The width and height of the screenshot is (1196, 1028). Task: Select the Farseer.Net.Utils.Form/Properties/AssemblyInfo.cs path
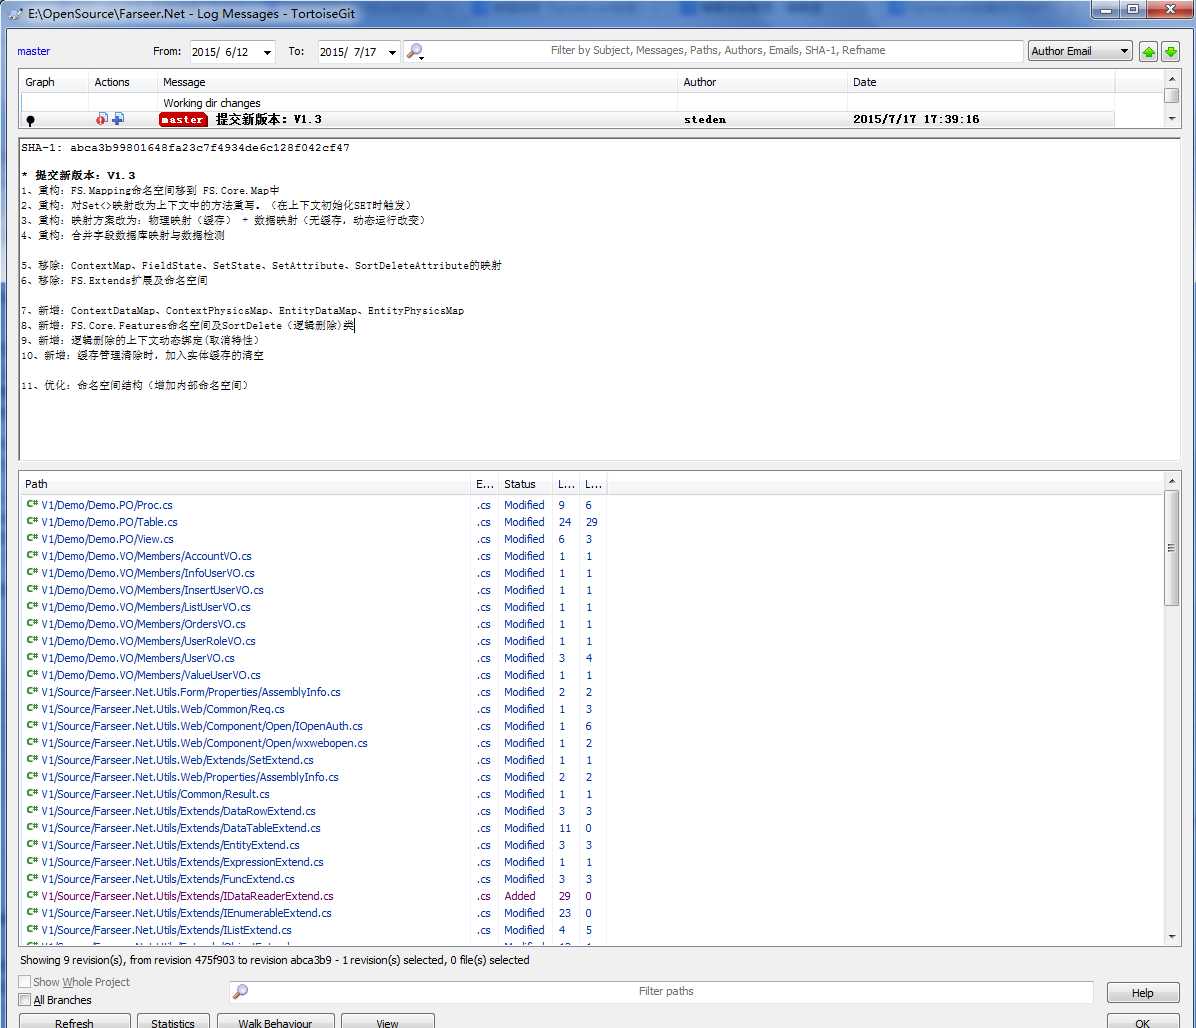pos(191,692)
